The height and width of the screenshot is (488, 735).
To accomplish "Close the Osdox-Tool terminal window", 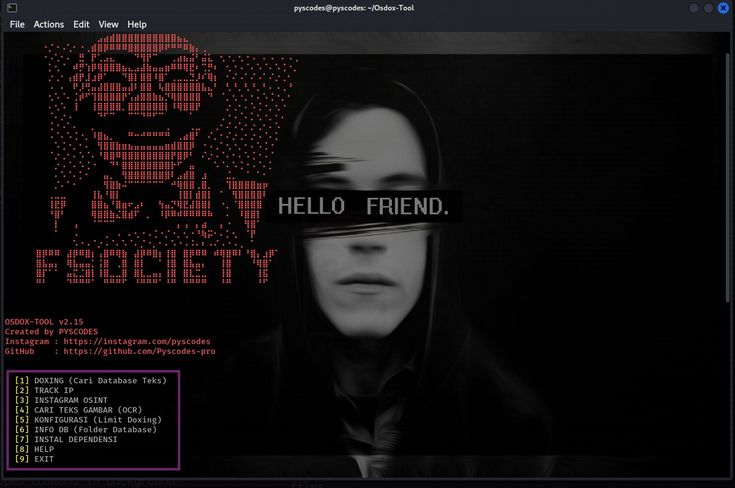I will [x=723, y=8].
